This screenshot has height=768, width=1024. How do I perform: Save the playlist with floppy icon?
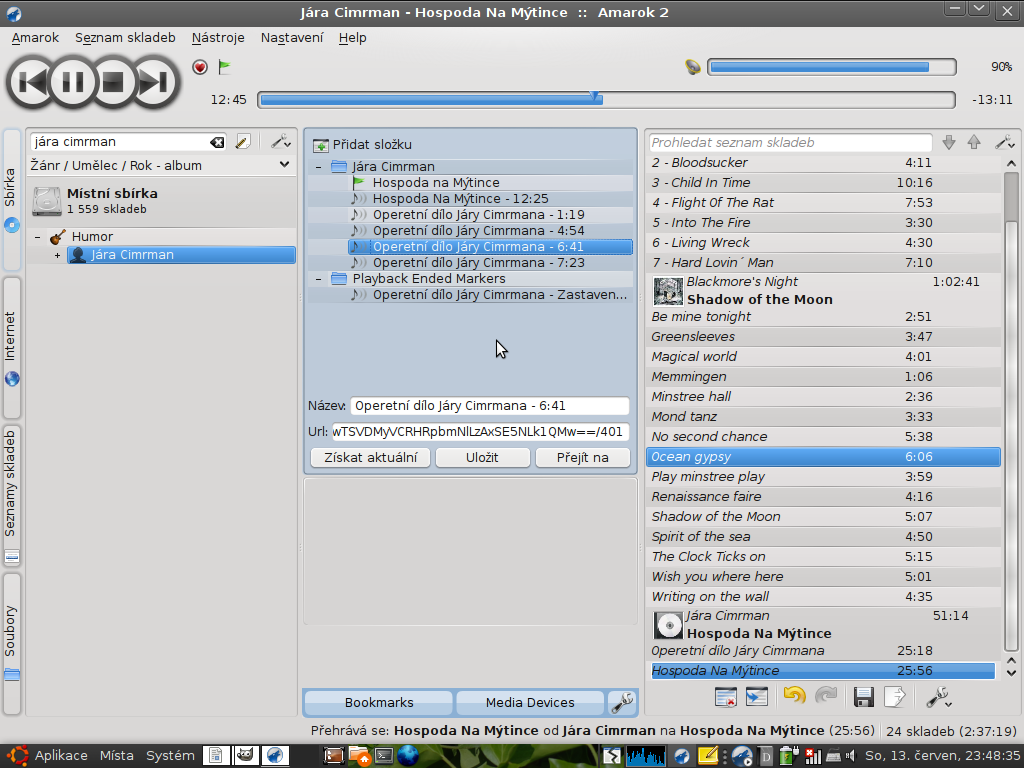(863, 697)
